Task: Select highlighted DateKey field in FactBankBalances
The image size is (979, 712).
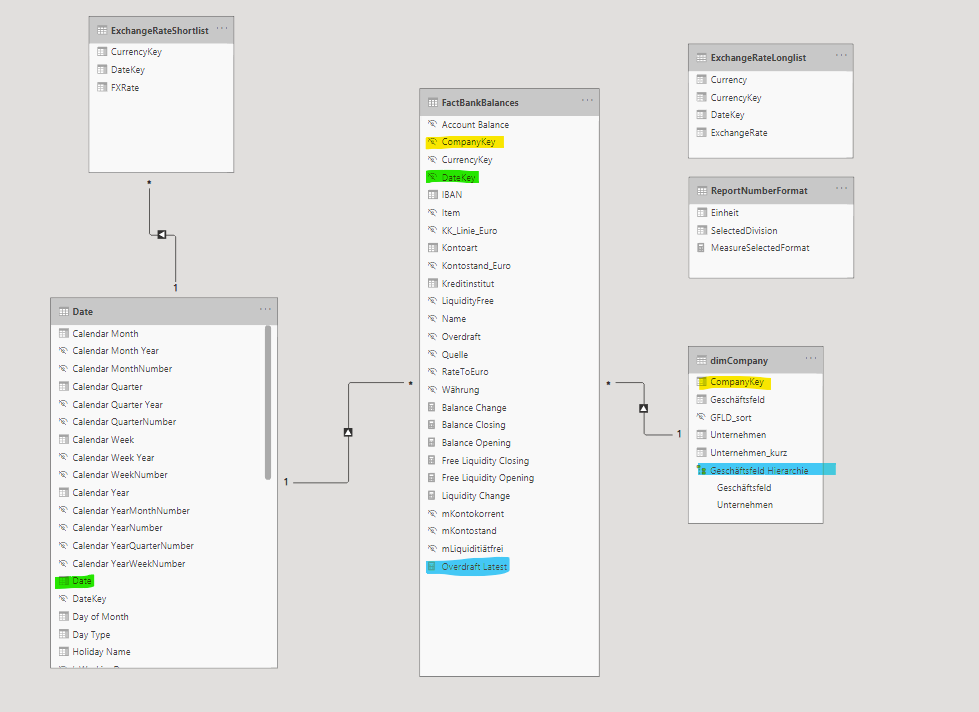Action: point(458,177)
